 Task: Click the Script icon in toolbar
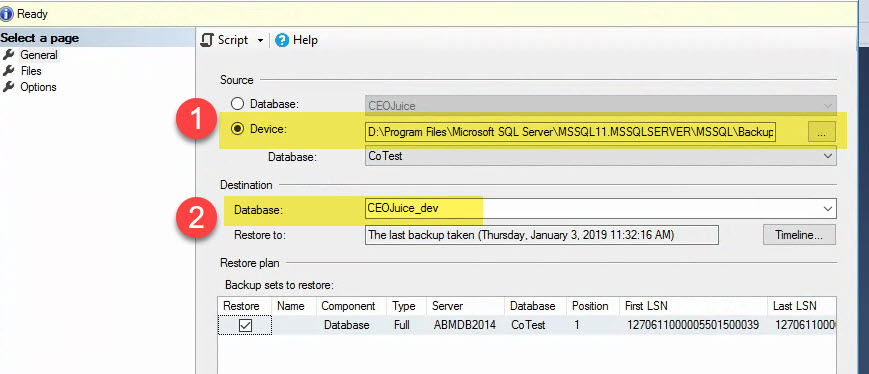click(x=207, y=40)
